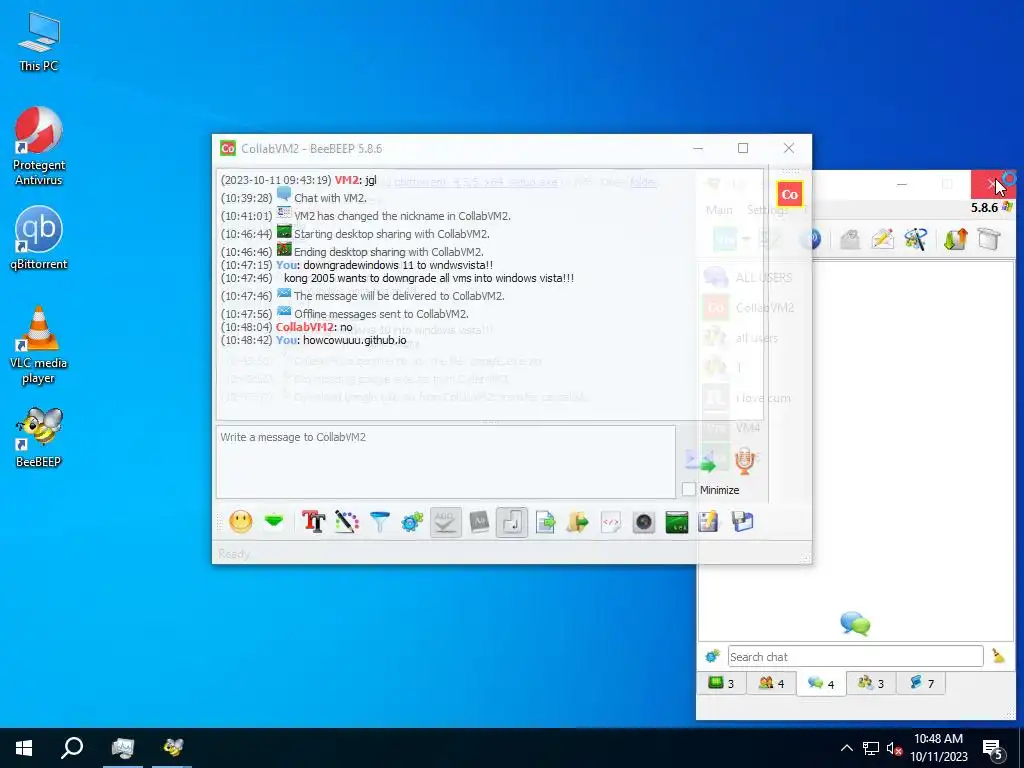The image size is (1024, 768).
Task: Click the trash can icon in main toolbar
Action: point(989,239)
